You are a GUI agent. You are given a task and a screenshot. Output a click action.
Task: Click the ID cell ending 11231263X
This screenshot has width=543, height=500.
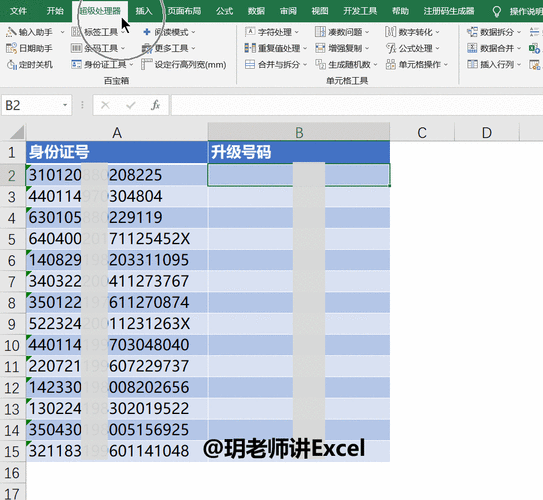(117, 324)
